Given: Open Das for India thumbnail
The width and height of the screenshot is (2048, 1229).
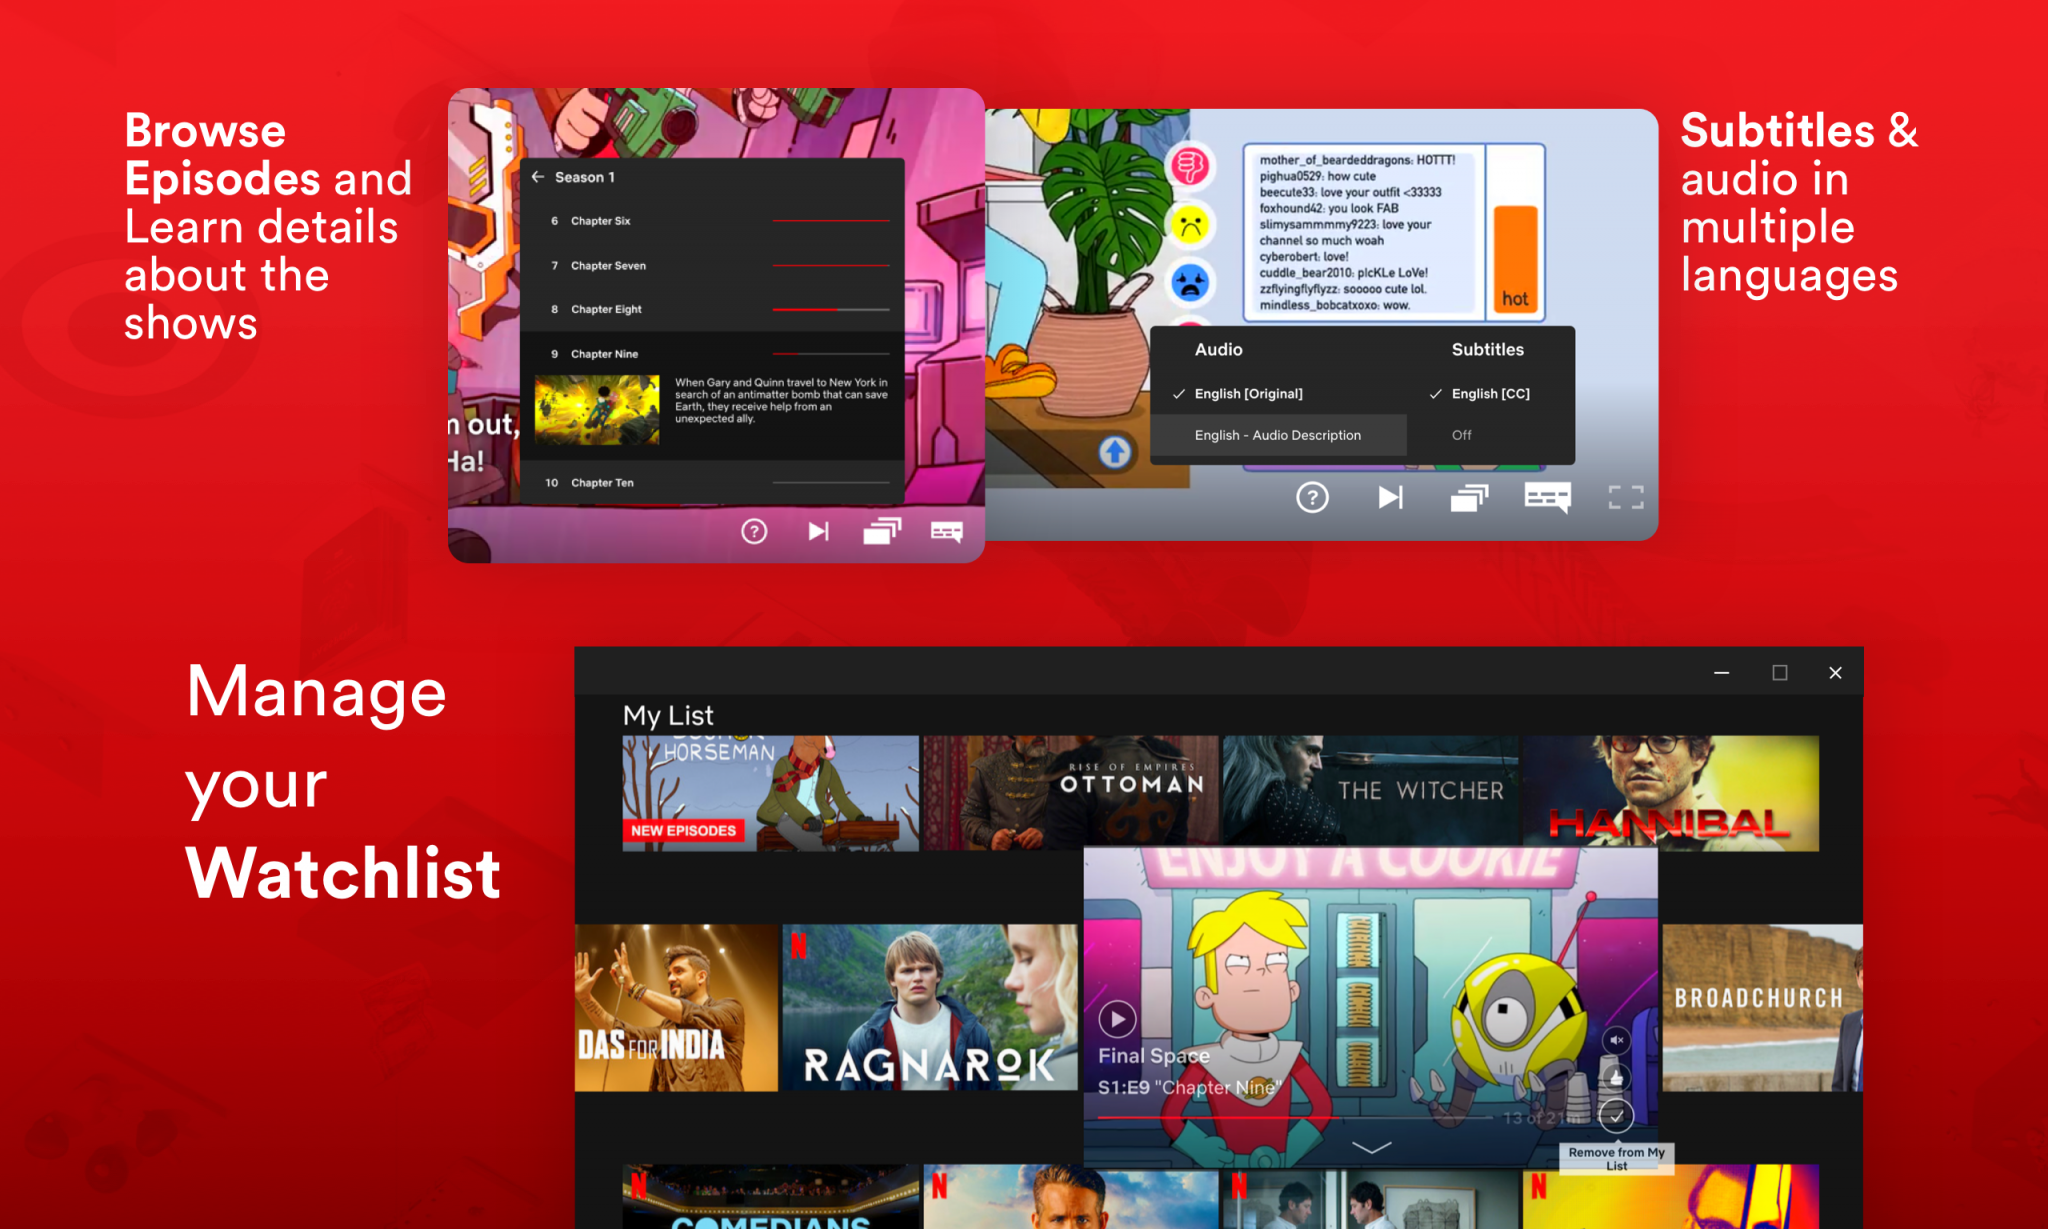Looking at the screenshot, I should tap(676, 1007).
